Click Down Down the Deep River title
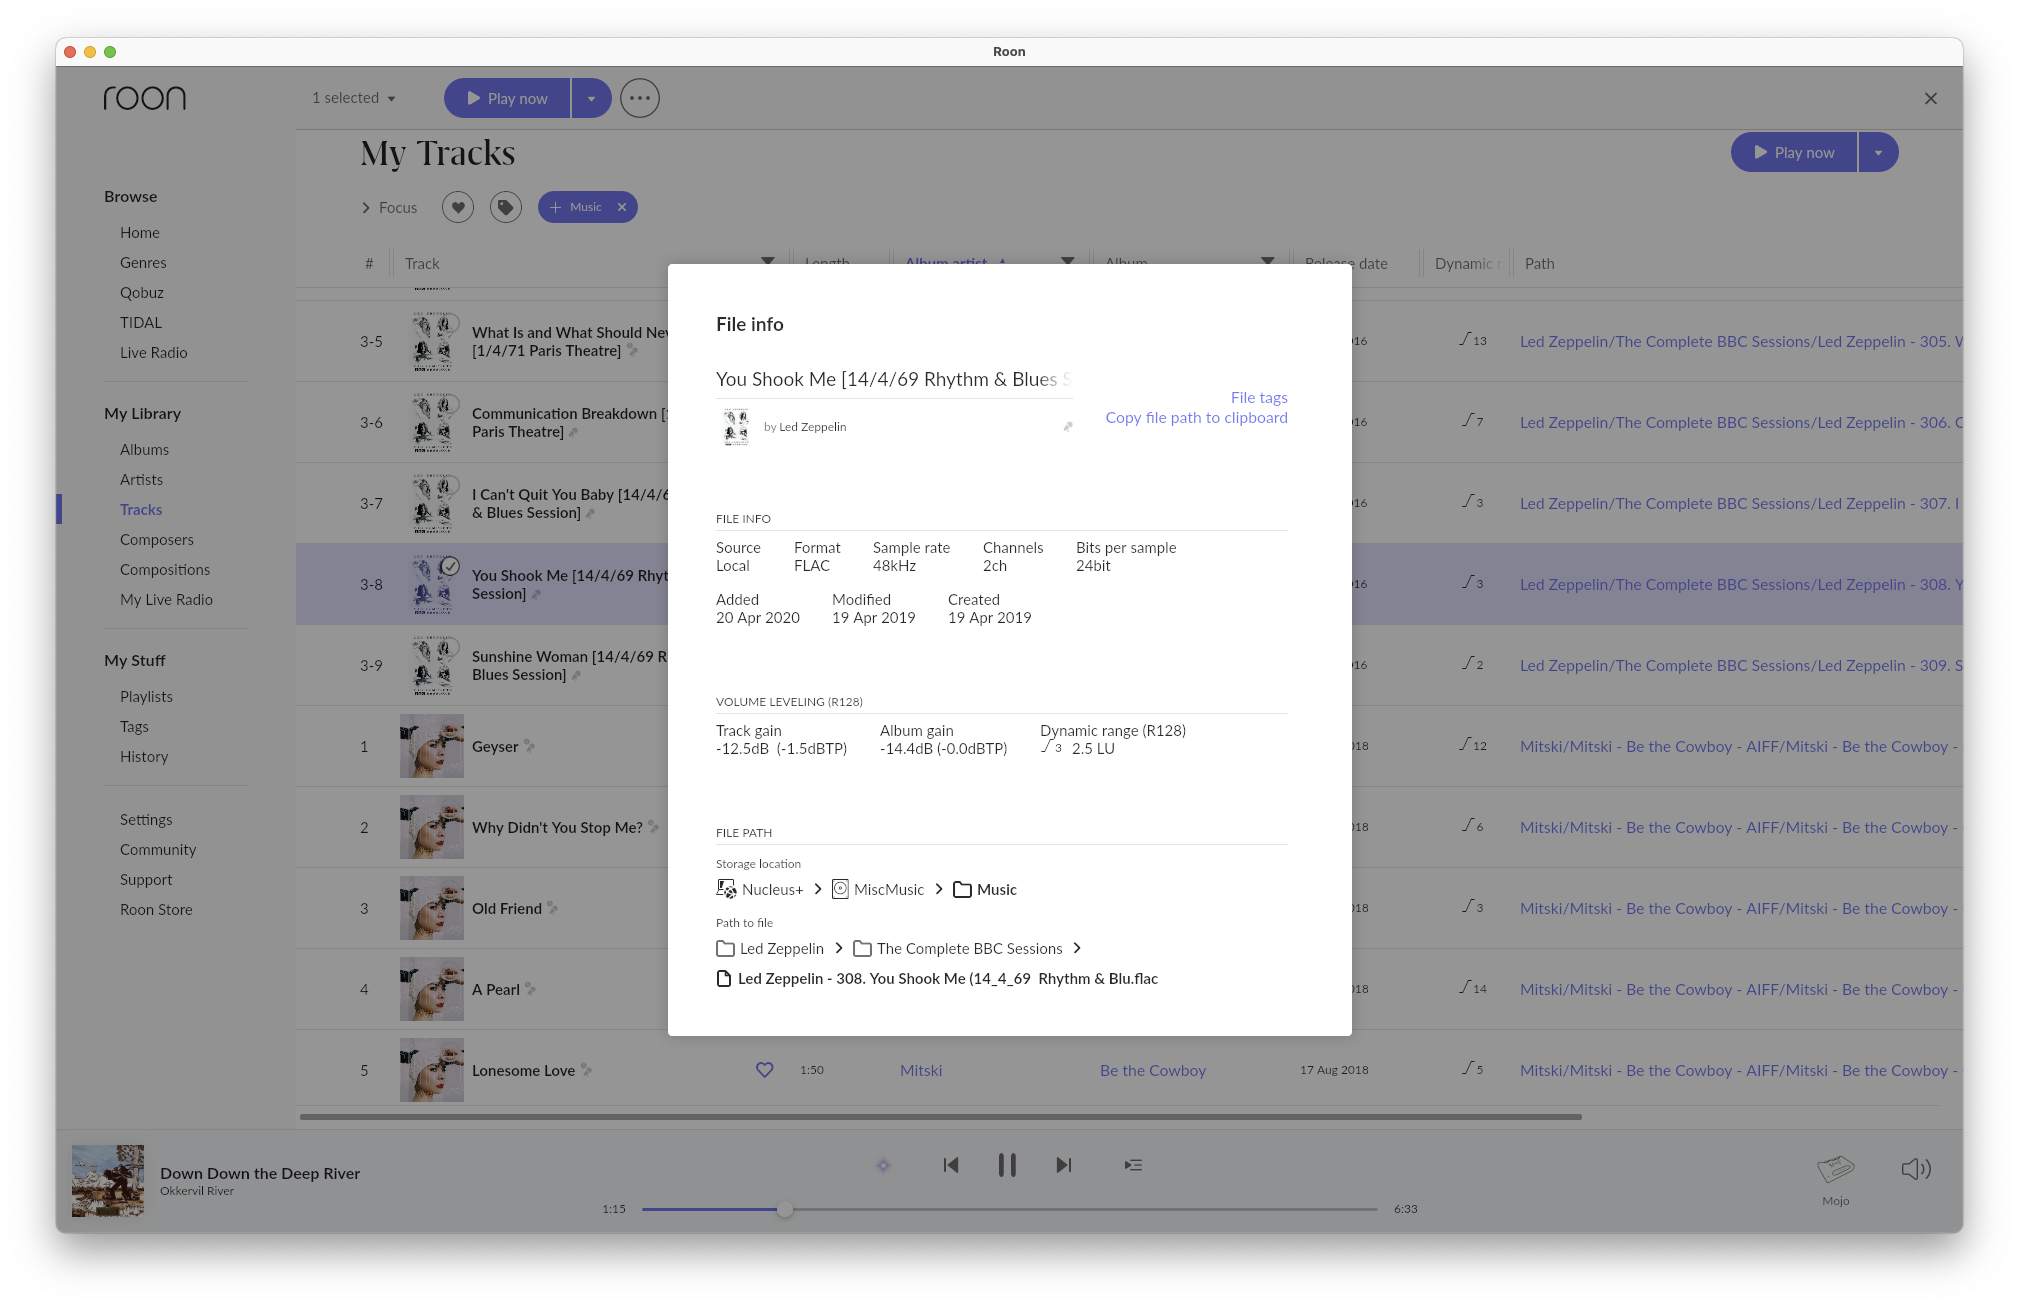The width and height of the screenshot is (2019, 1307). [x=260, y=1173]
